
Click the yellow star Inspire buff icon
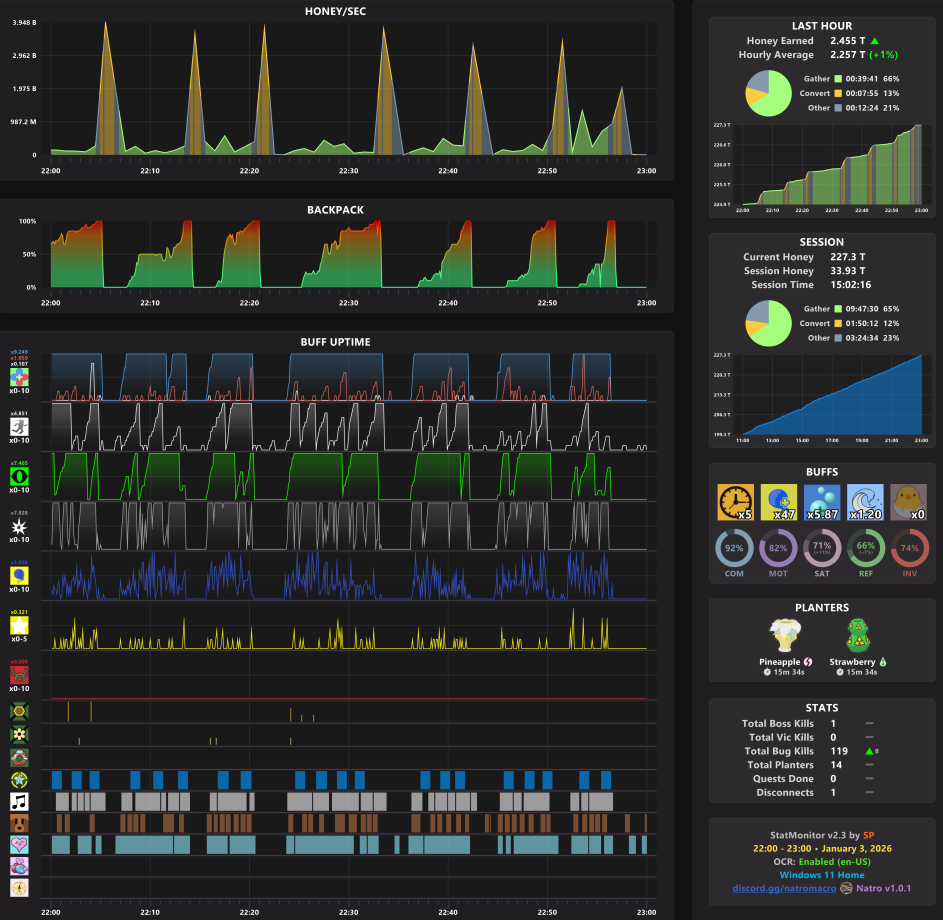[19, 625]
